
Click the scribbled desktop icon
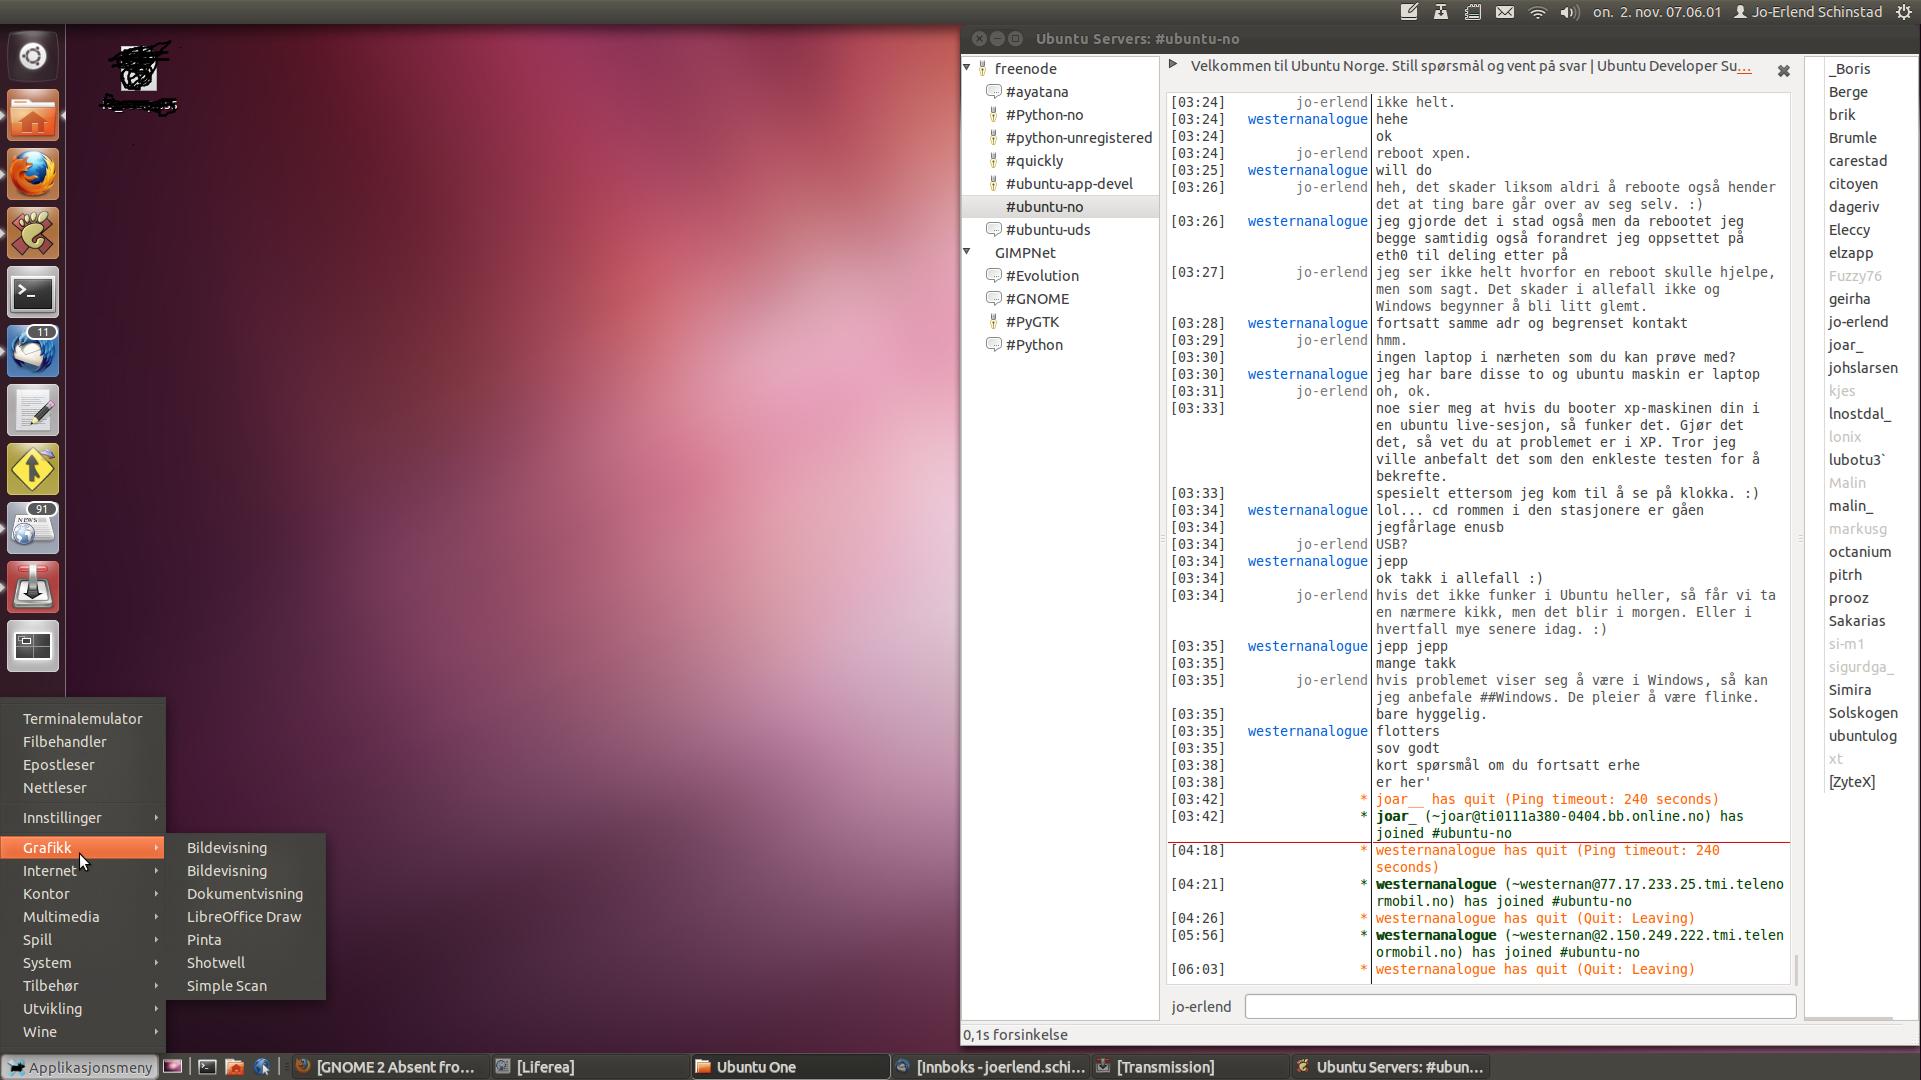click(140, 78)
